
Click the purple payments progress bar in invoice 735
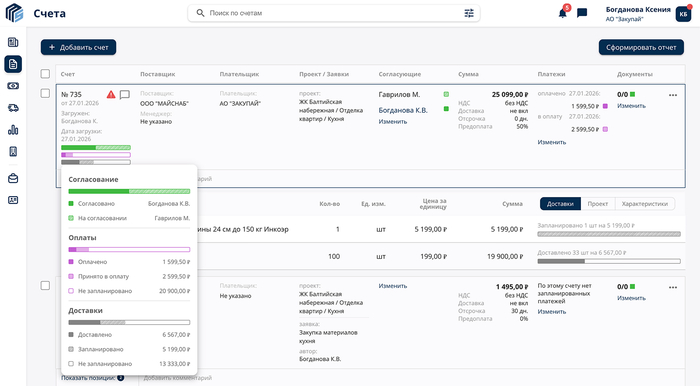[96, 155]
